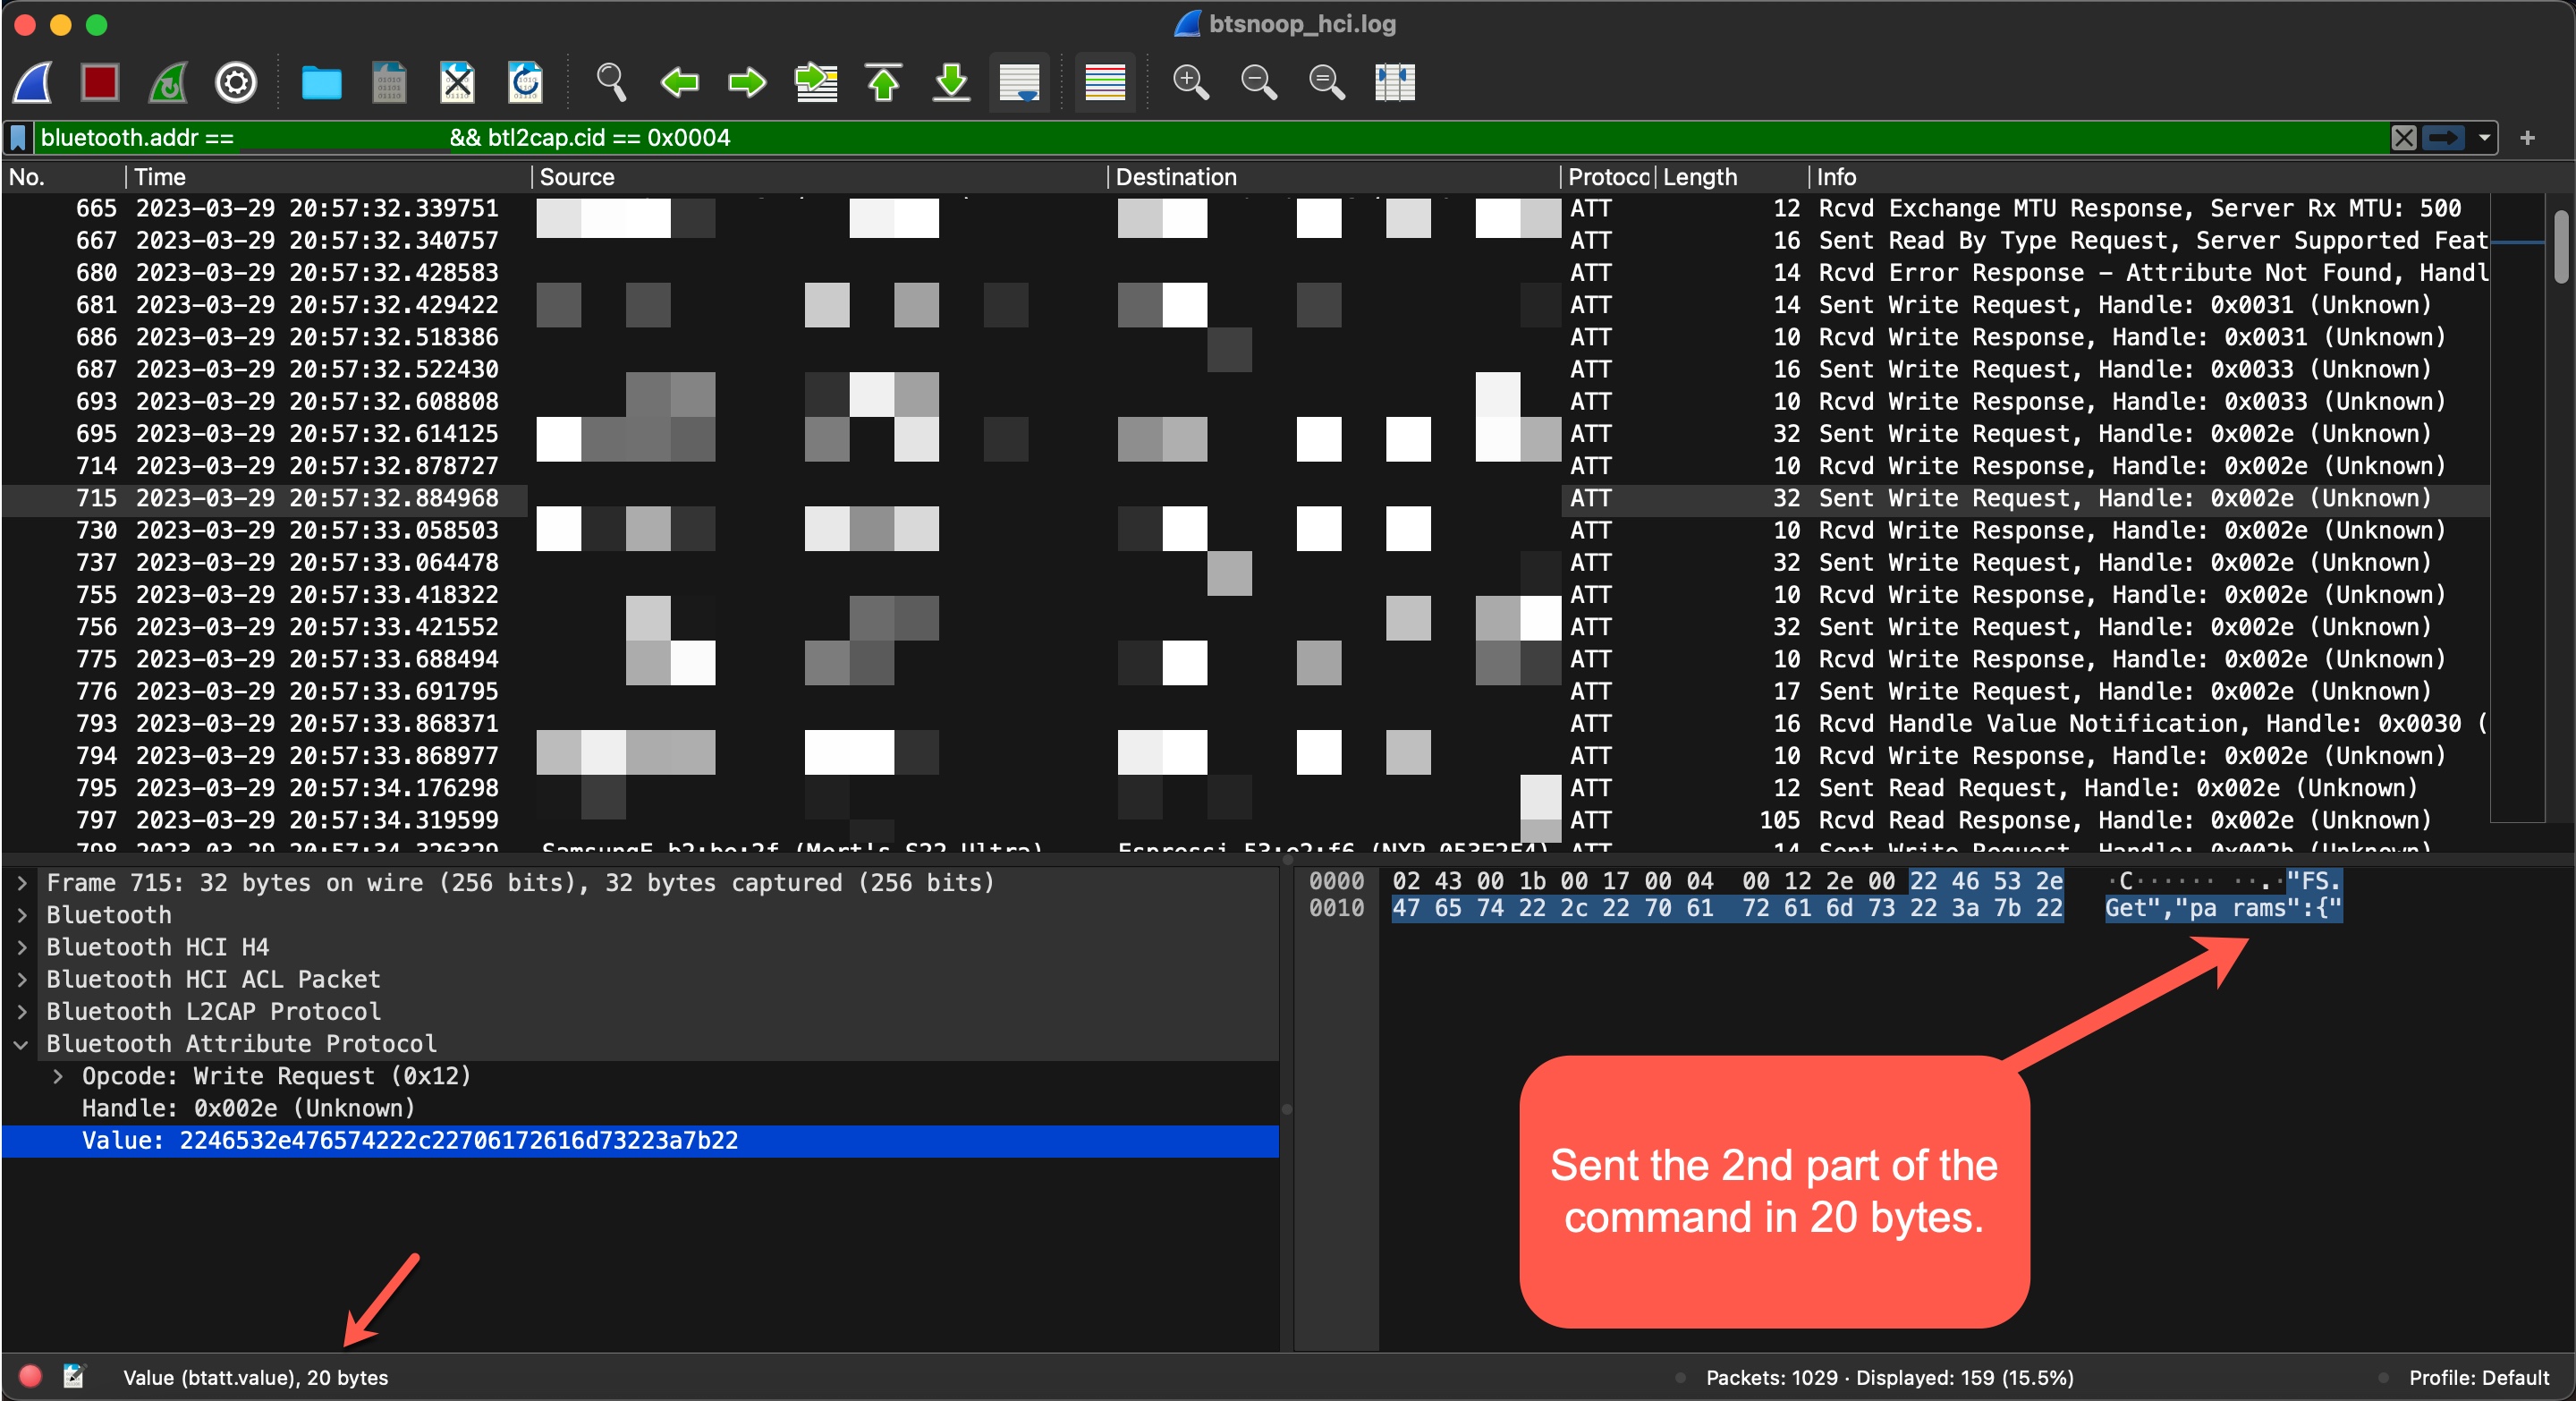
Task: Jump to the last packet
Action: click(952, 82)
